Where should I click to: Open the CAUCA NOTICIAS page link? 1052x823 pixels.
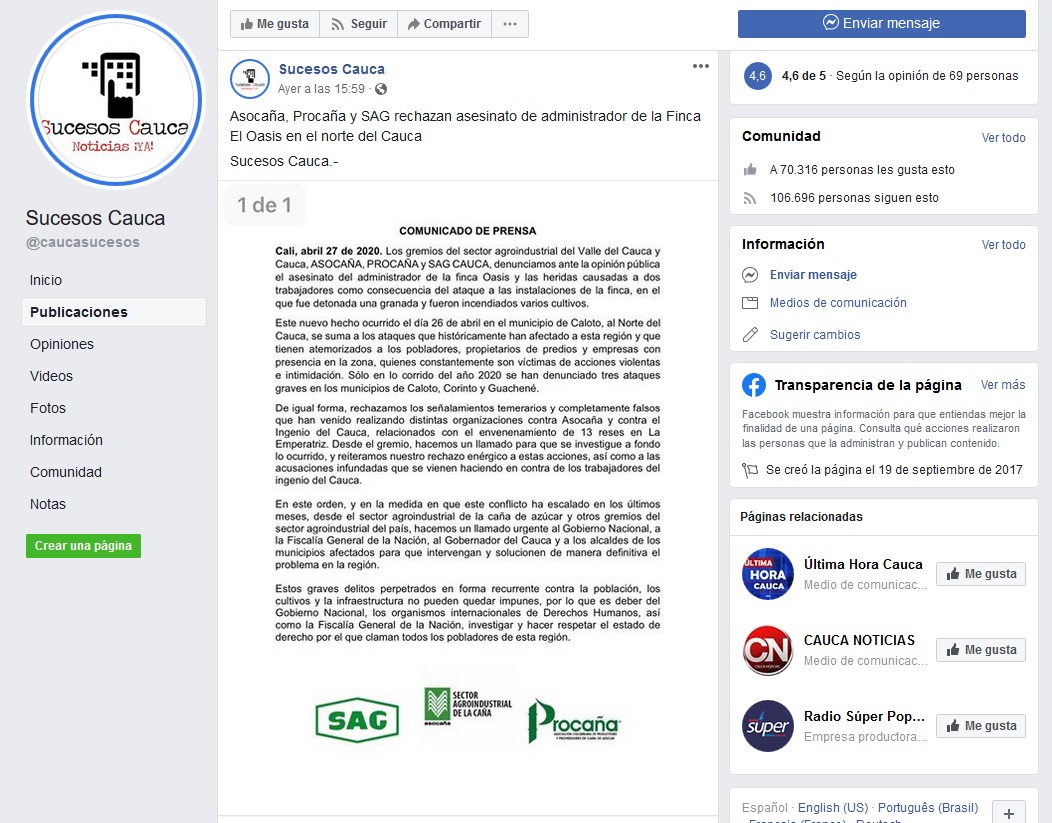(859, 641)
